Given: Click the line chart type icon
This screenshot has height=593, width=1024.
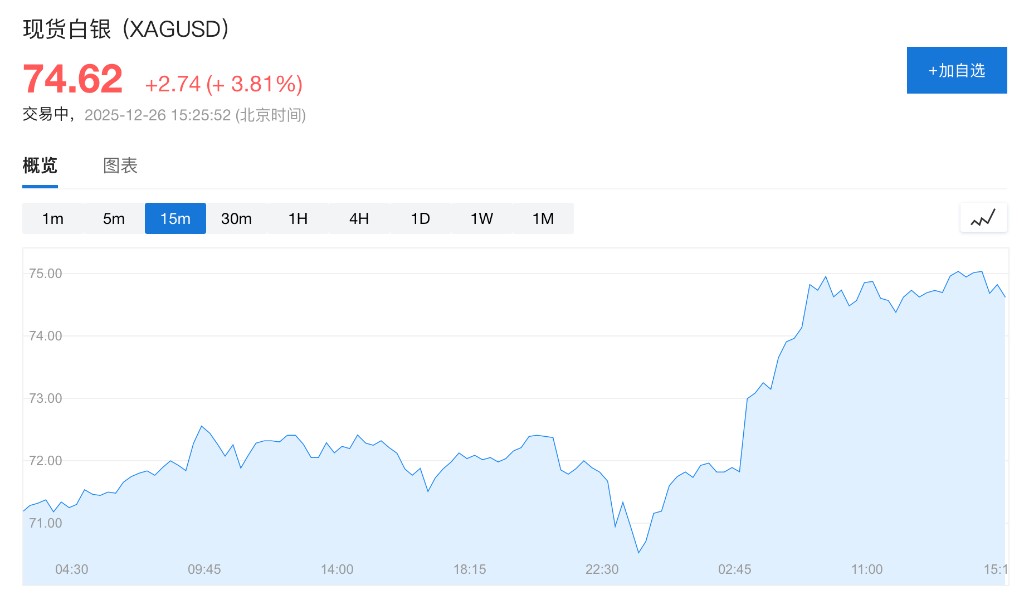Looking at the screenshot, I should tap(983, 218).
